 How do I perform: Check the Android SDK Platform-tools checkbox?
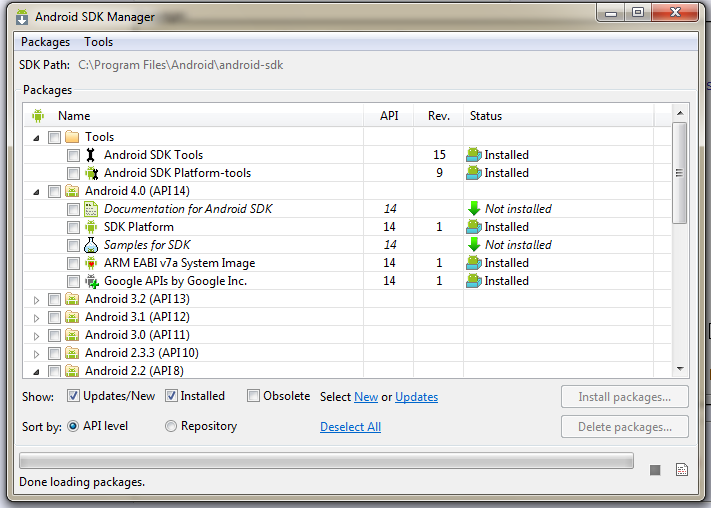click(73, 173)
